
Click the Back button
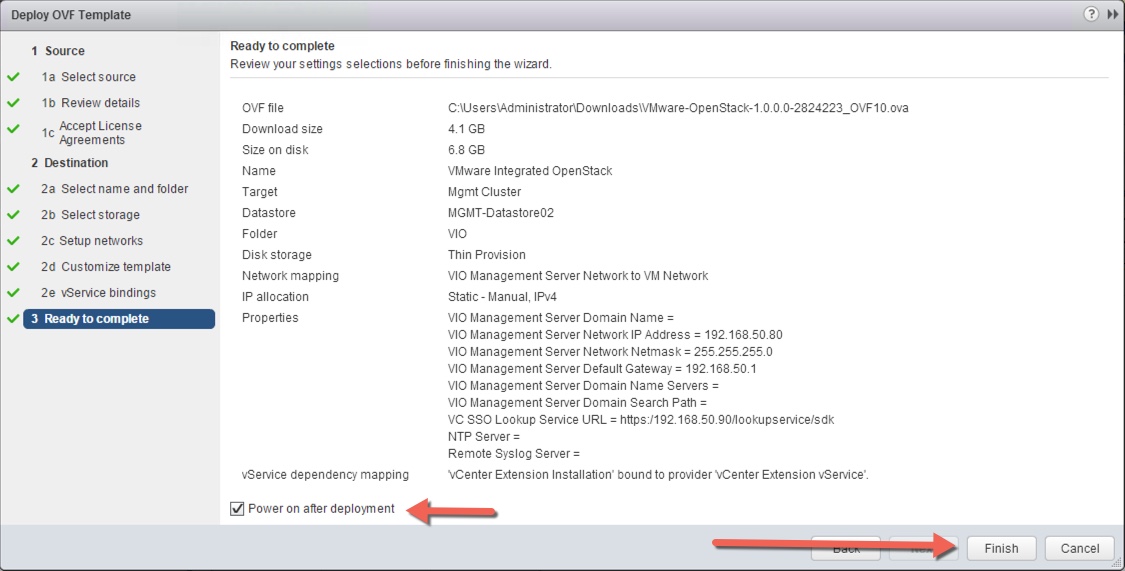pos(846,548)
